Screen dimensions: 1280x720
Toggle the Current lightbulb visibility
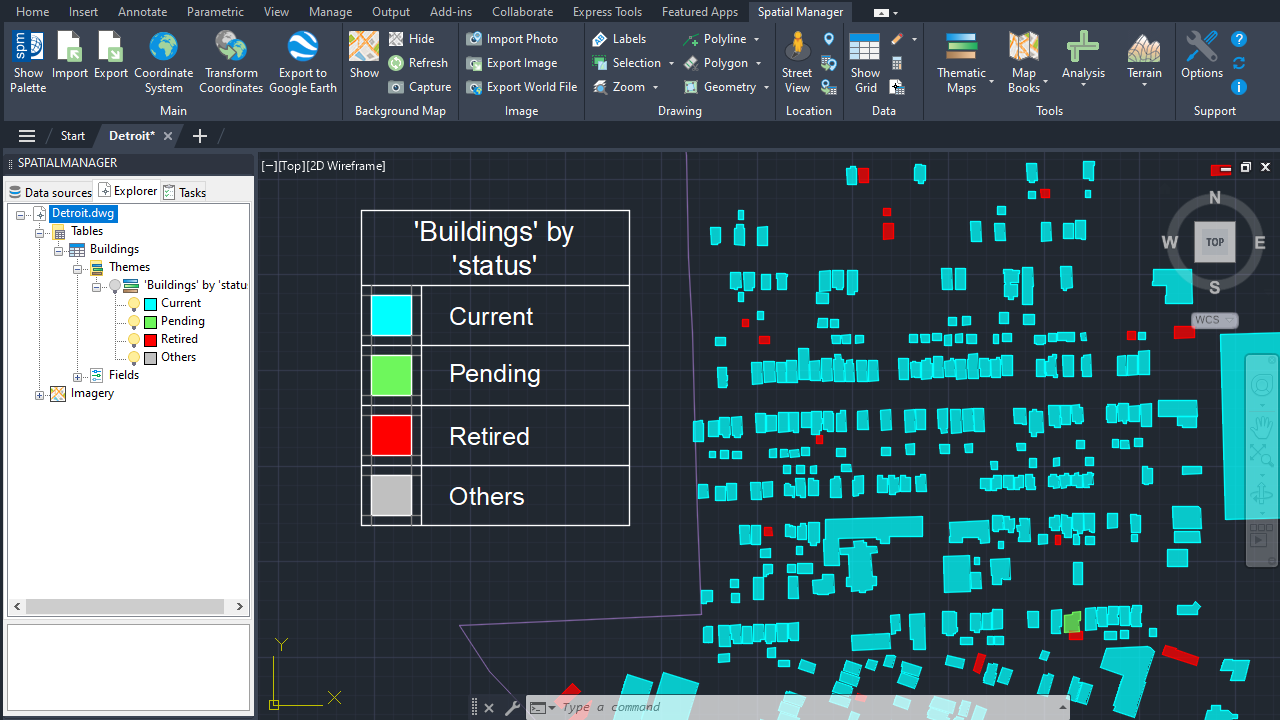(x=134, y=304)
